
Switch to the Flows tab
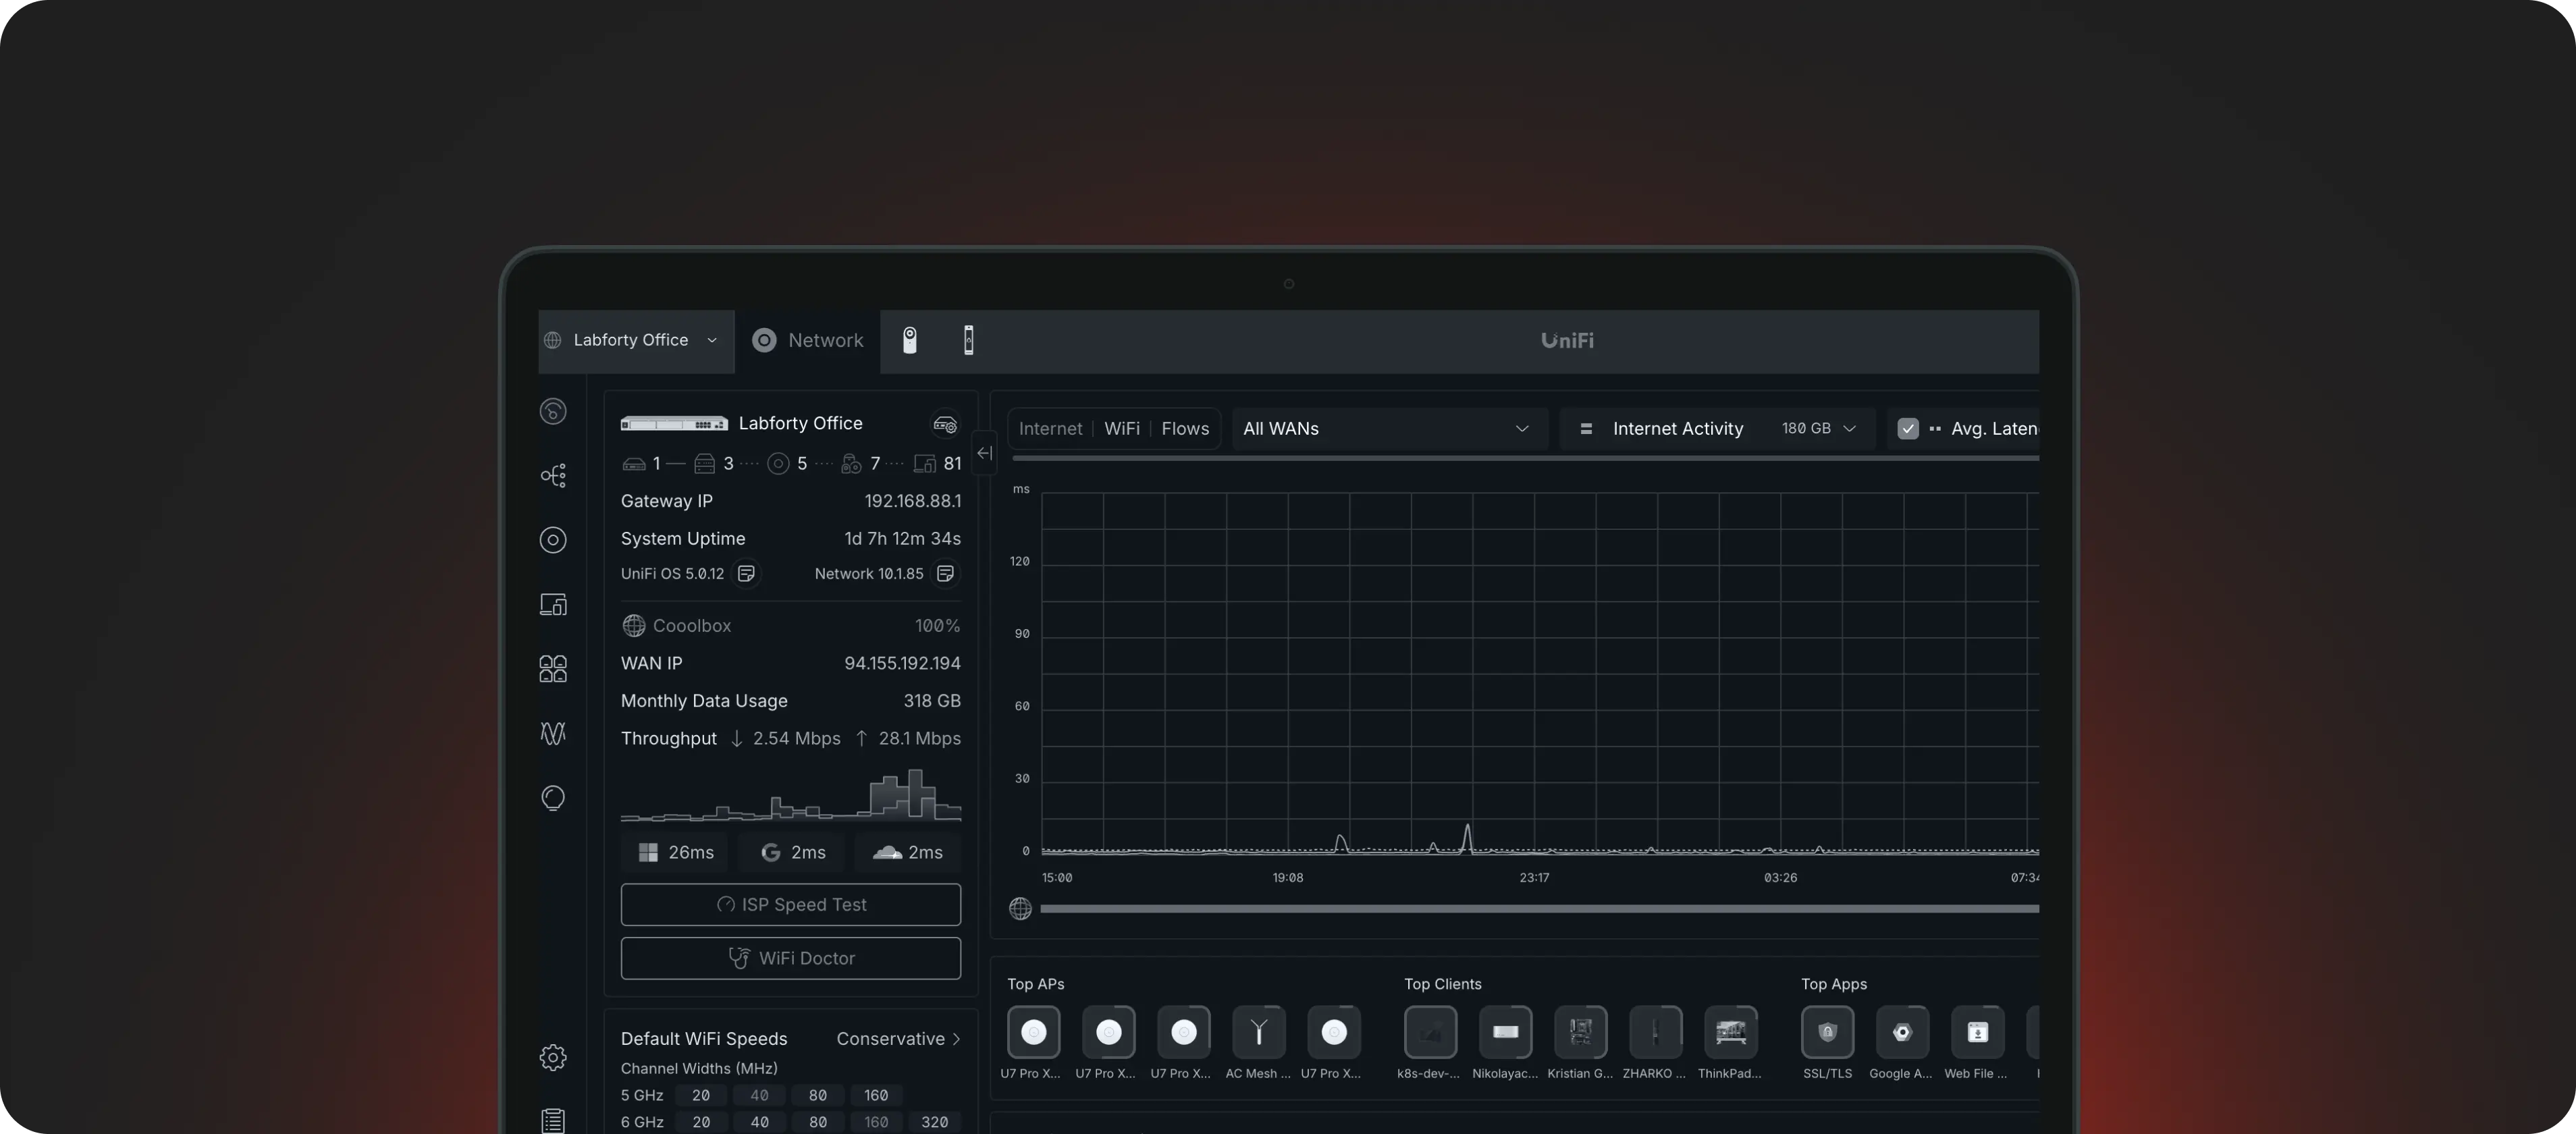(1185, 428)
